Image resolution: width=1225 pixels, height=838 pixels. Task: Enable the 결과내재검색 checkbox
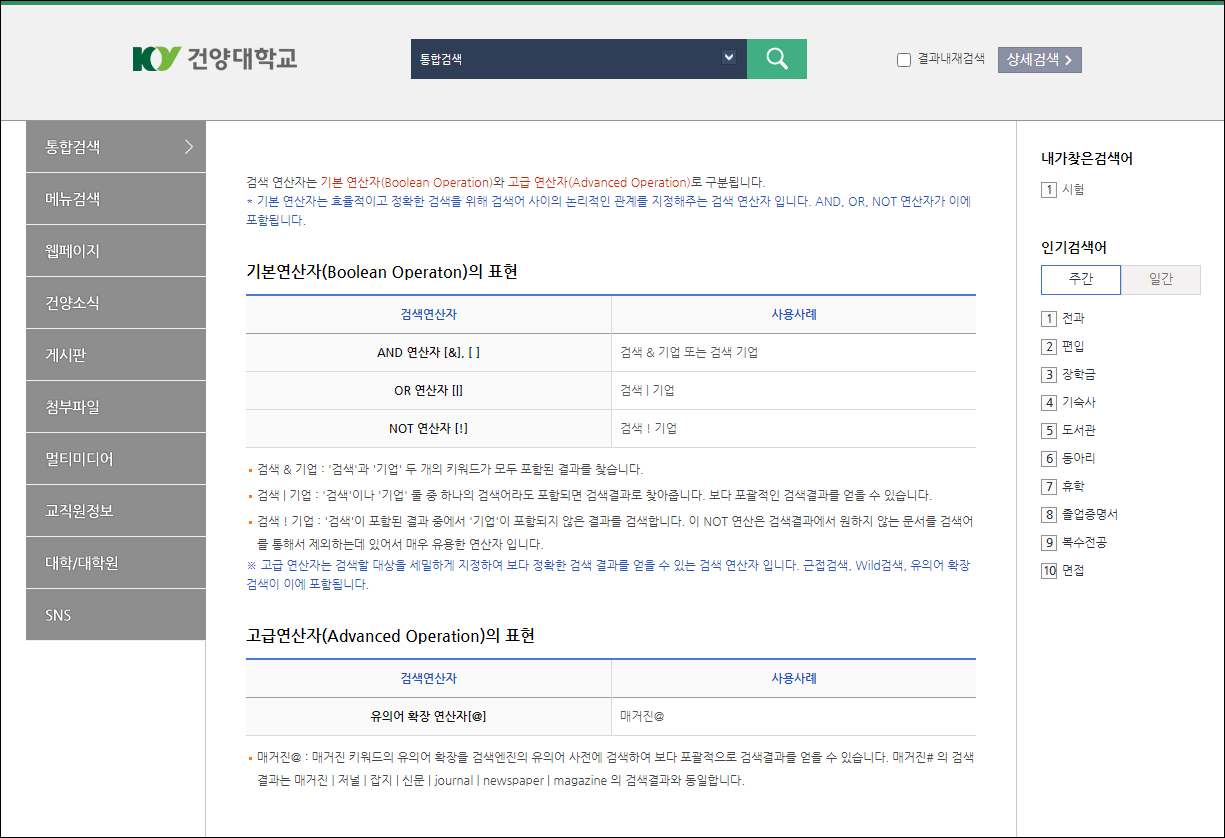[x=904, y=60]
